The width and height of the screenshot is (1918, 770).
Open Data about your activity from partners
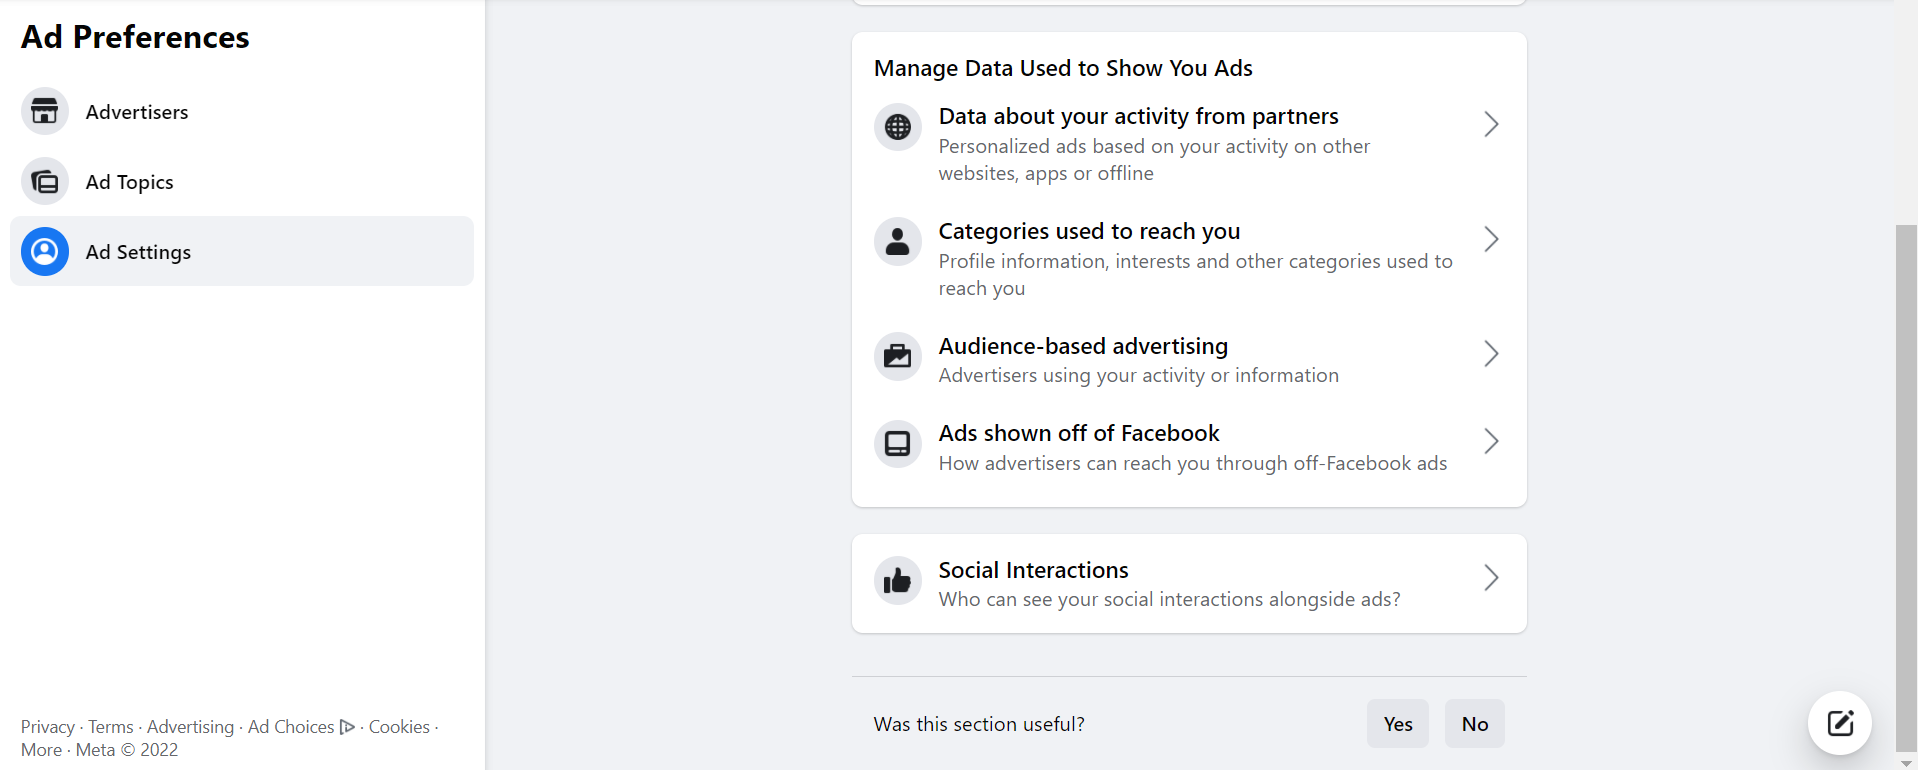click(x=1138, y=117)
